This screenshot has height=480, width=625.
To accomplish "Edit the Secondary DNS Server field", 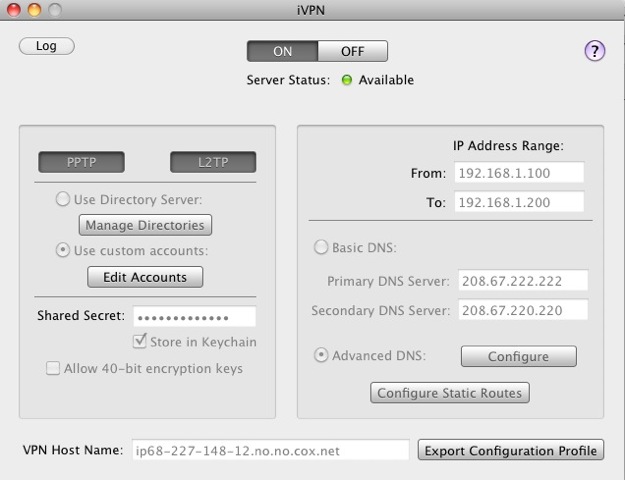I will [523, 310].
